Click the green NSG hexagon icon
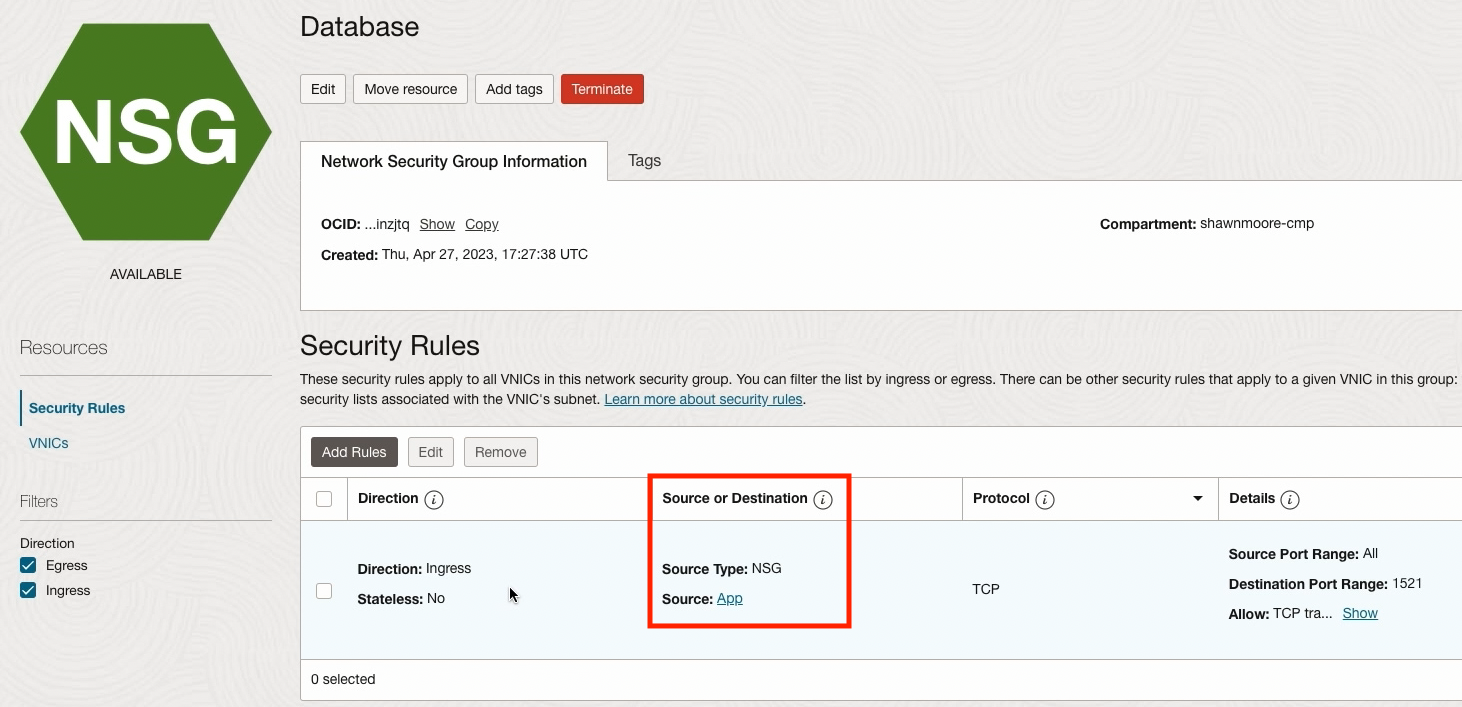This screenshot has height=707, width=1462. pos(146,132)
